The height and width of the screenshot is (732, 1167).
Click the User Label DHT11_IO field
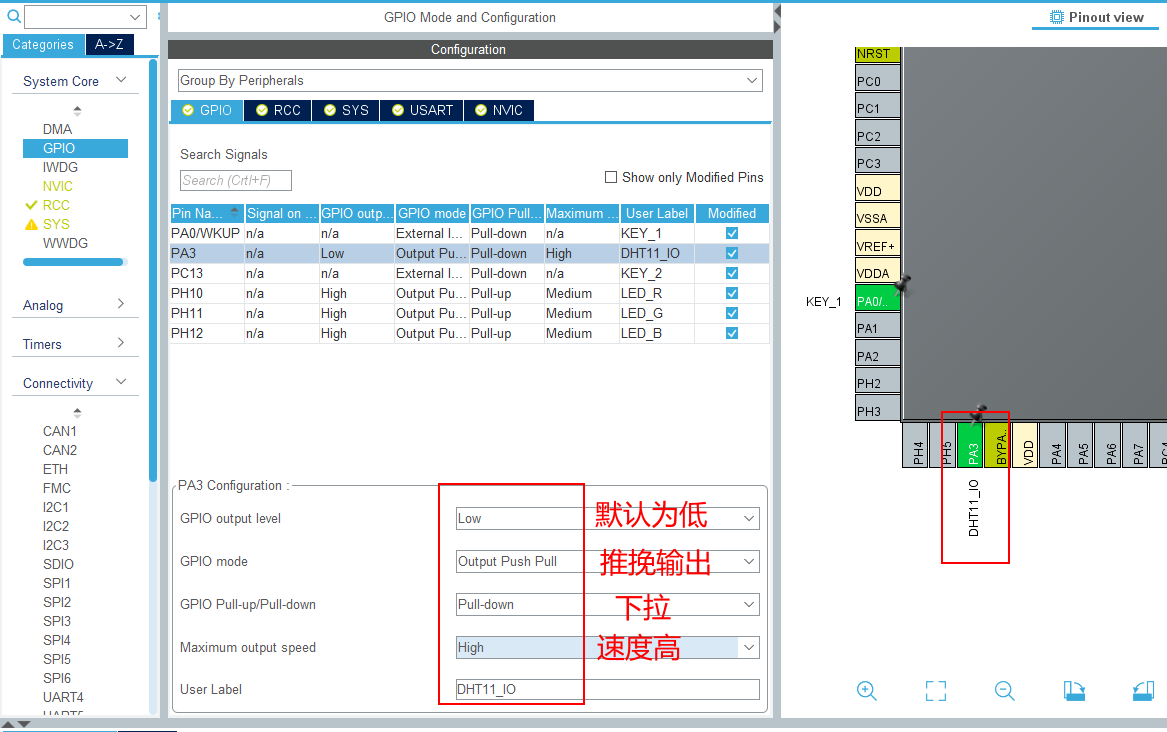(607, 690)
